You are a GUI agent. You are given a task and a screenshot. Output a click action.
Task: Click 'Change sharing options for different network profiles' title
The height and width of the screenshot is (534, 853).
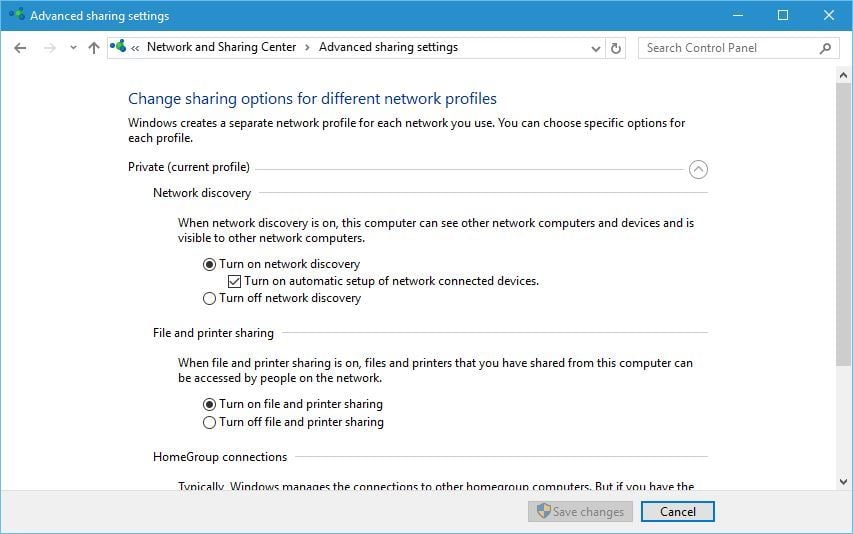(x=312, y=98)
